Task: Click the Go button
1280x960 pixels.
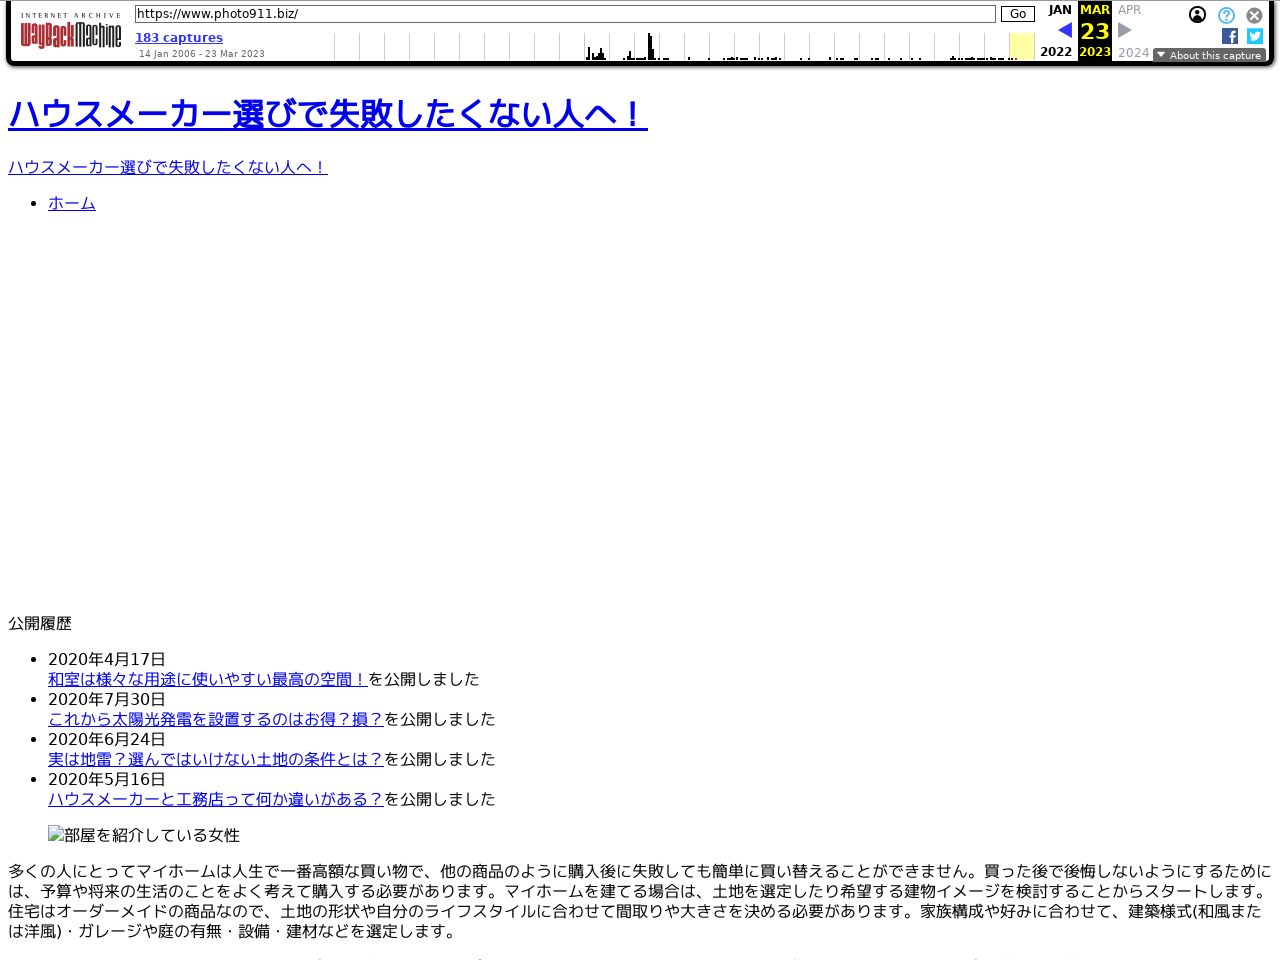Action: [1017, 14]
